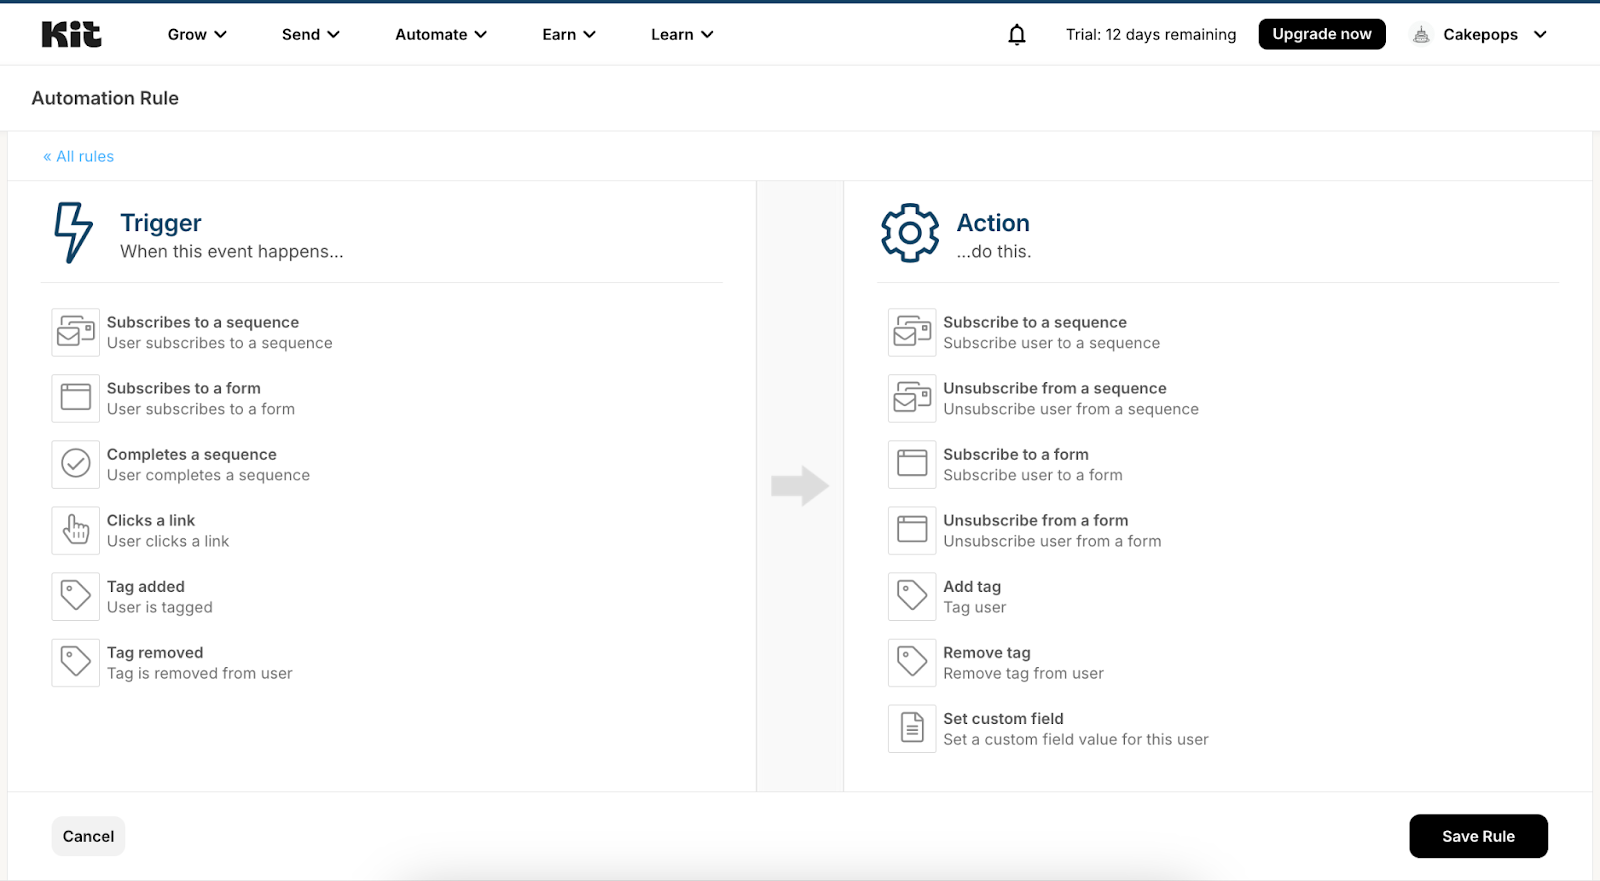Choose 'Set custom field' action label
The image size is (1600, 881).
point(1003,718)
